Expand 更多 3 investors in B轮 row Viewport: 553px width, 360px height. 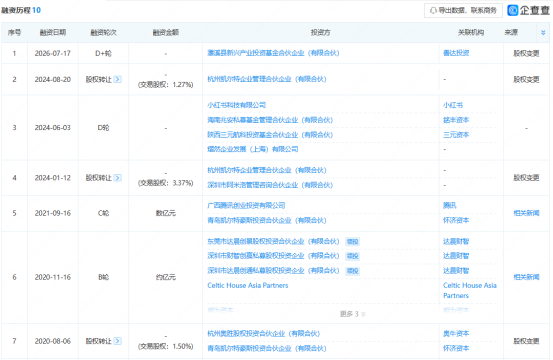352,314
